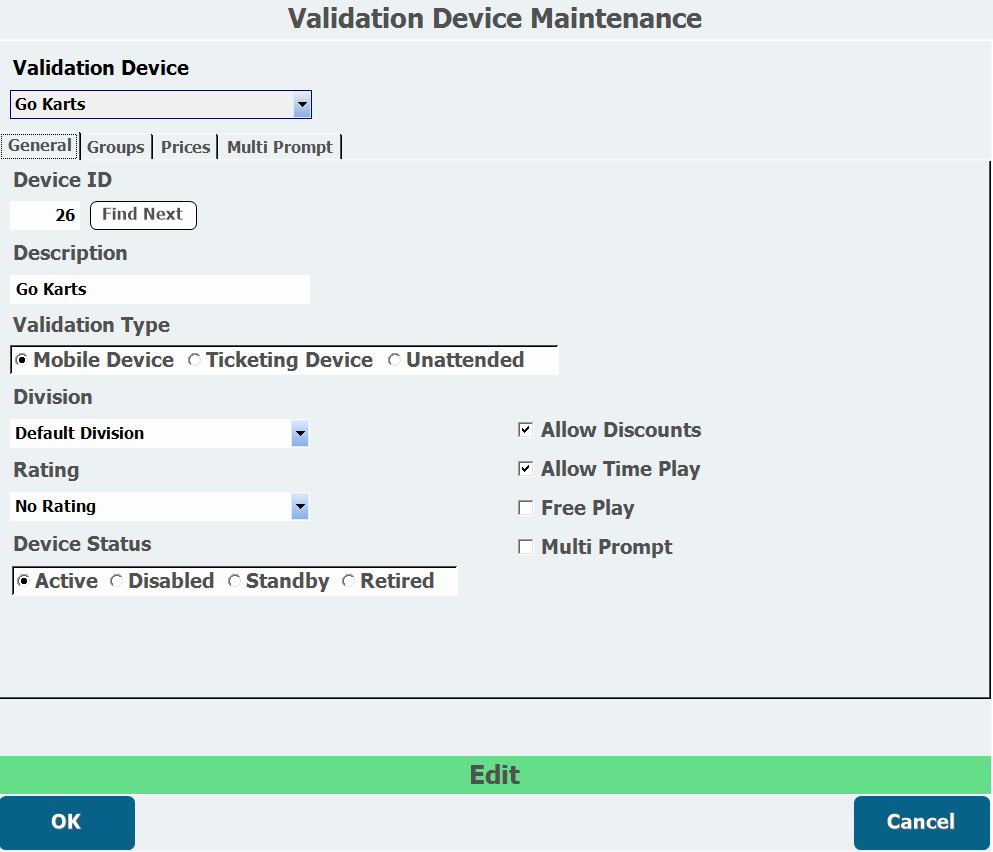Click the Description text field
This screenshot has width=993, height=852.
pos(160,290)
